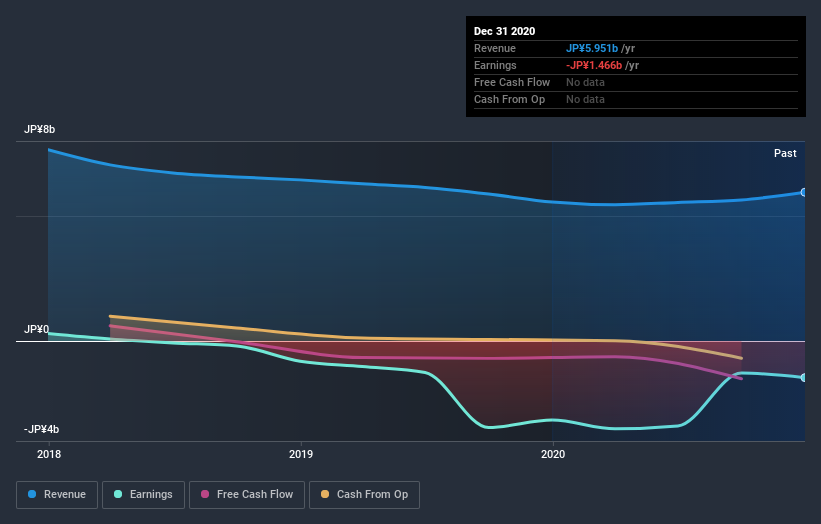Click the -JP¥4b y-axis label
821x524 pixels.
pos(41,429)
